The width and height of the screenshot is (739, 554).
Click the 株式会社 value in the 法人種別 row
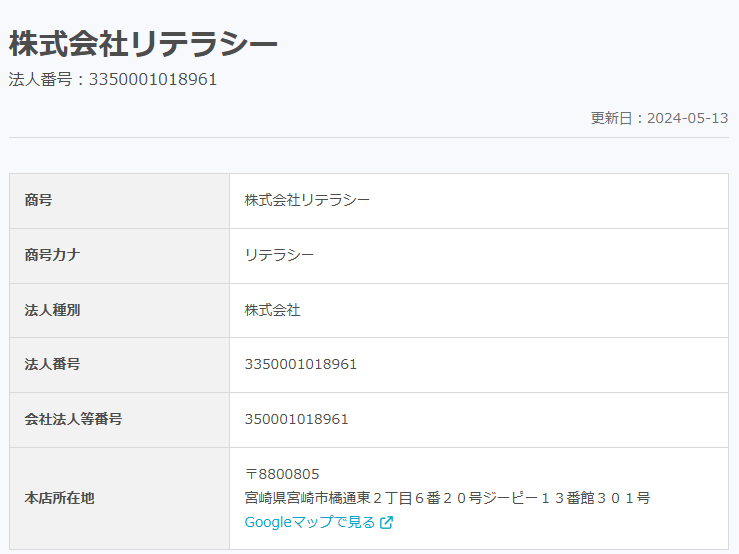pos(272,310)
